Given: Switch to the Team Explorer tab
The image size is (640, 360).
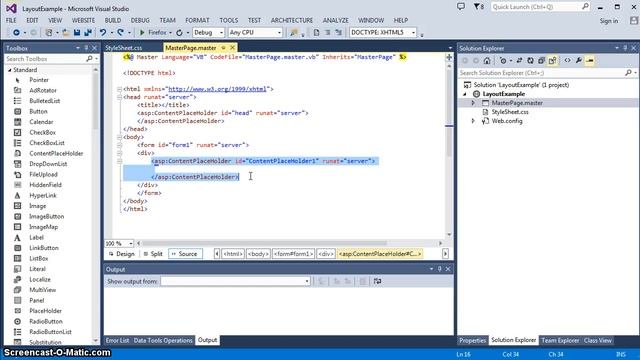Looking at the screenshot, I should (560, 340).
